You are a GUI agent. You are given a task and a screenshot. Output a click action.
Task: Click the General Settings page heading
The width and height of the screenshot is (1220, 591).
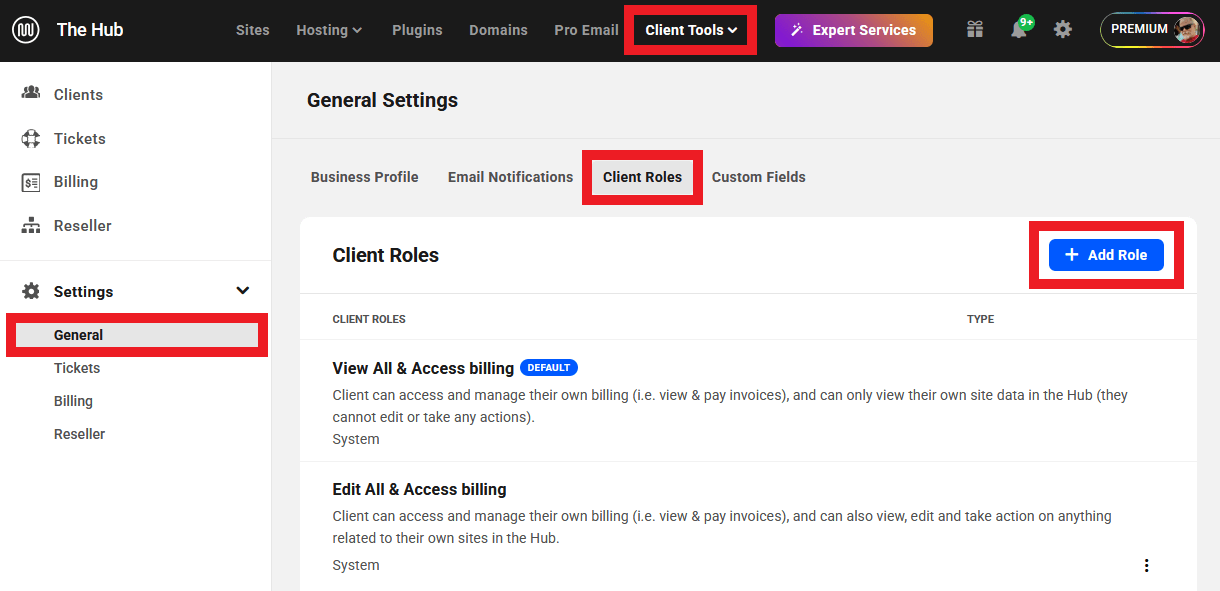382,100
